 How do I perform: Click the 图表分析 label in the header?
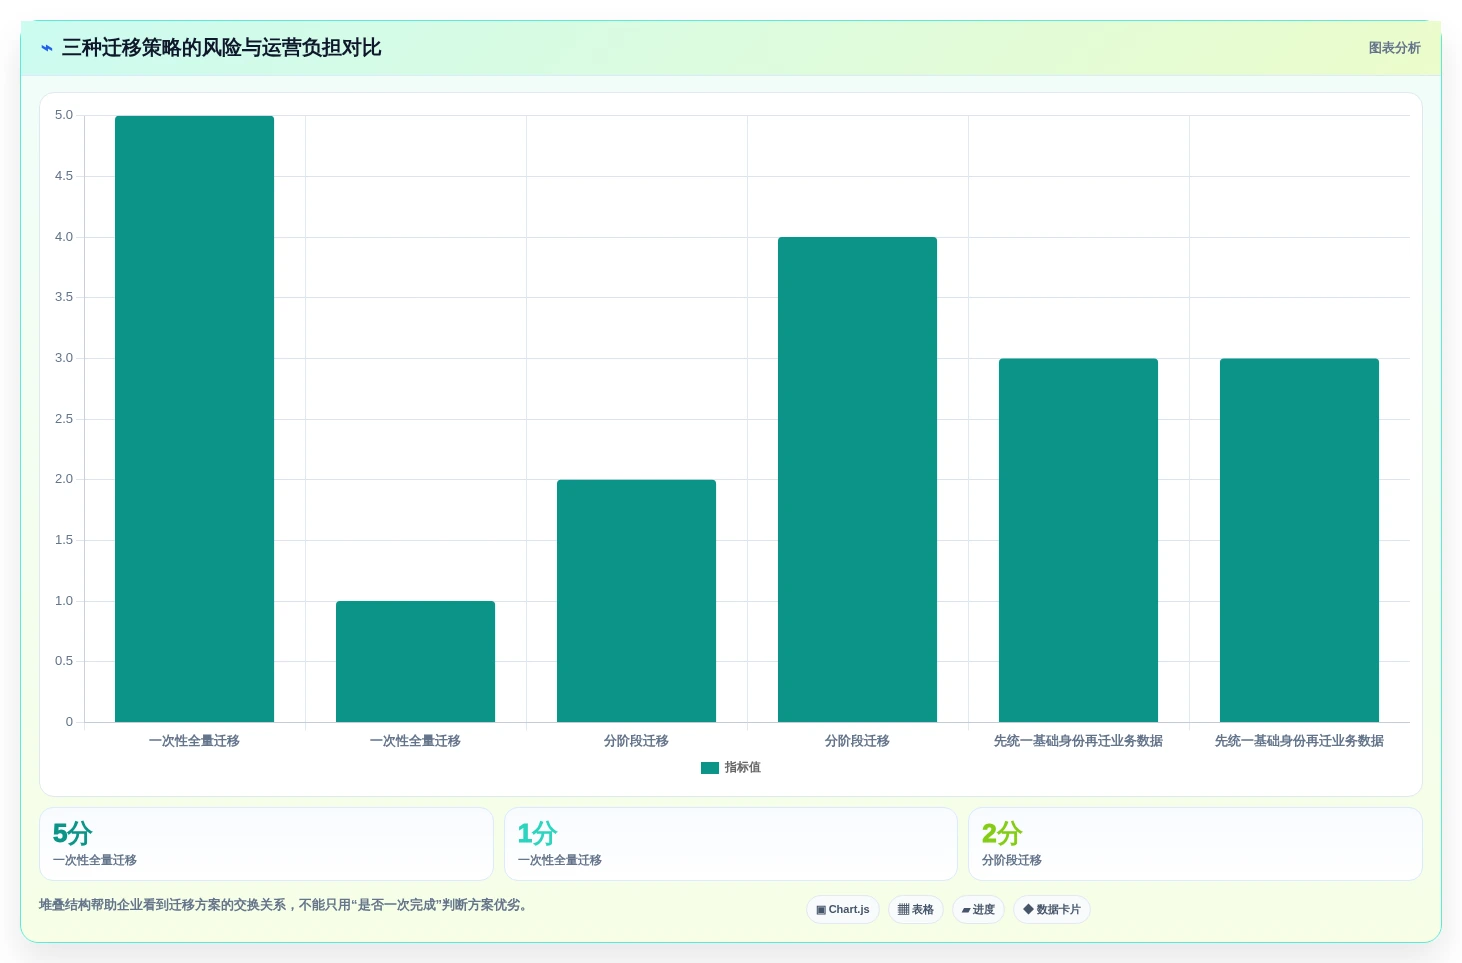(1394, 48)
